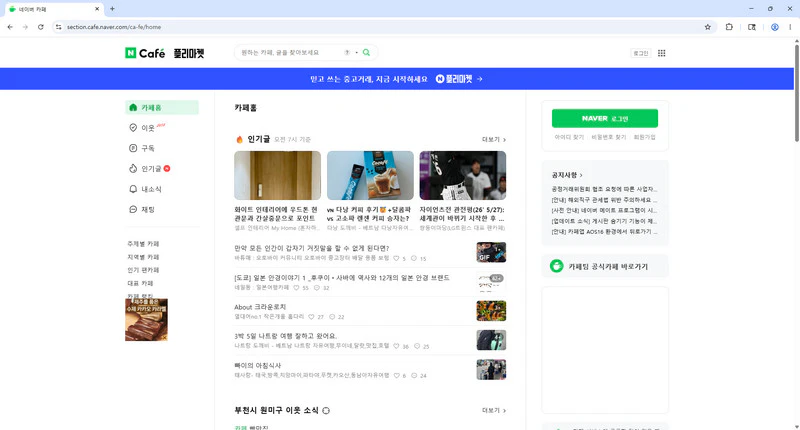Bookmark this page with star icon
Viewport: 800px width, 430px height.
click(x=708, y=27)
